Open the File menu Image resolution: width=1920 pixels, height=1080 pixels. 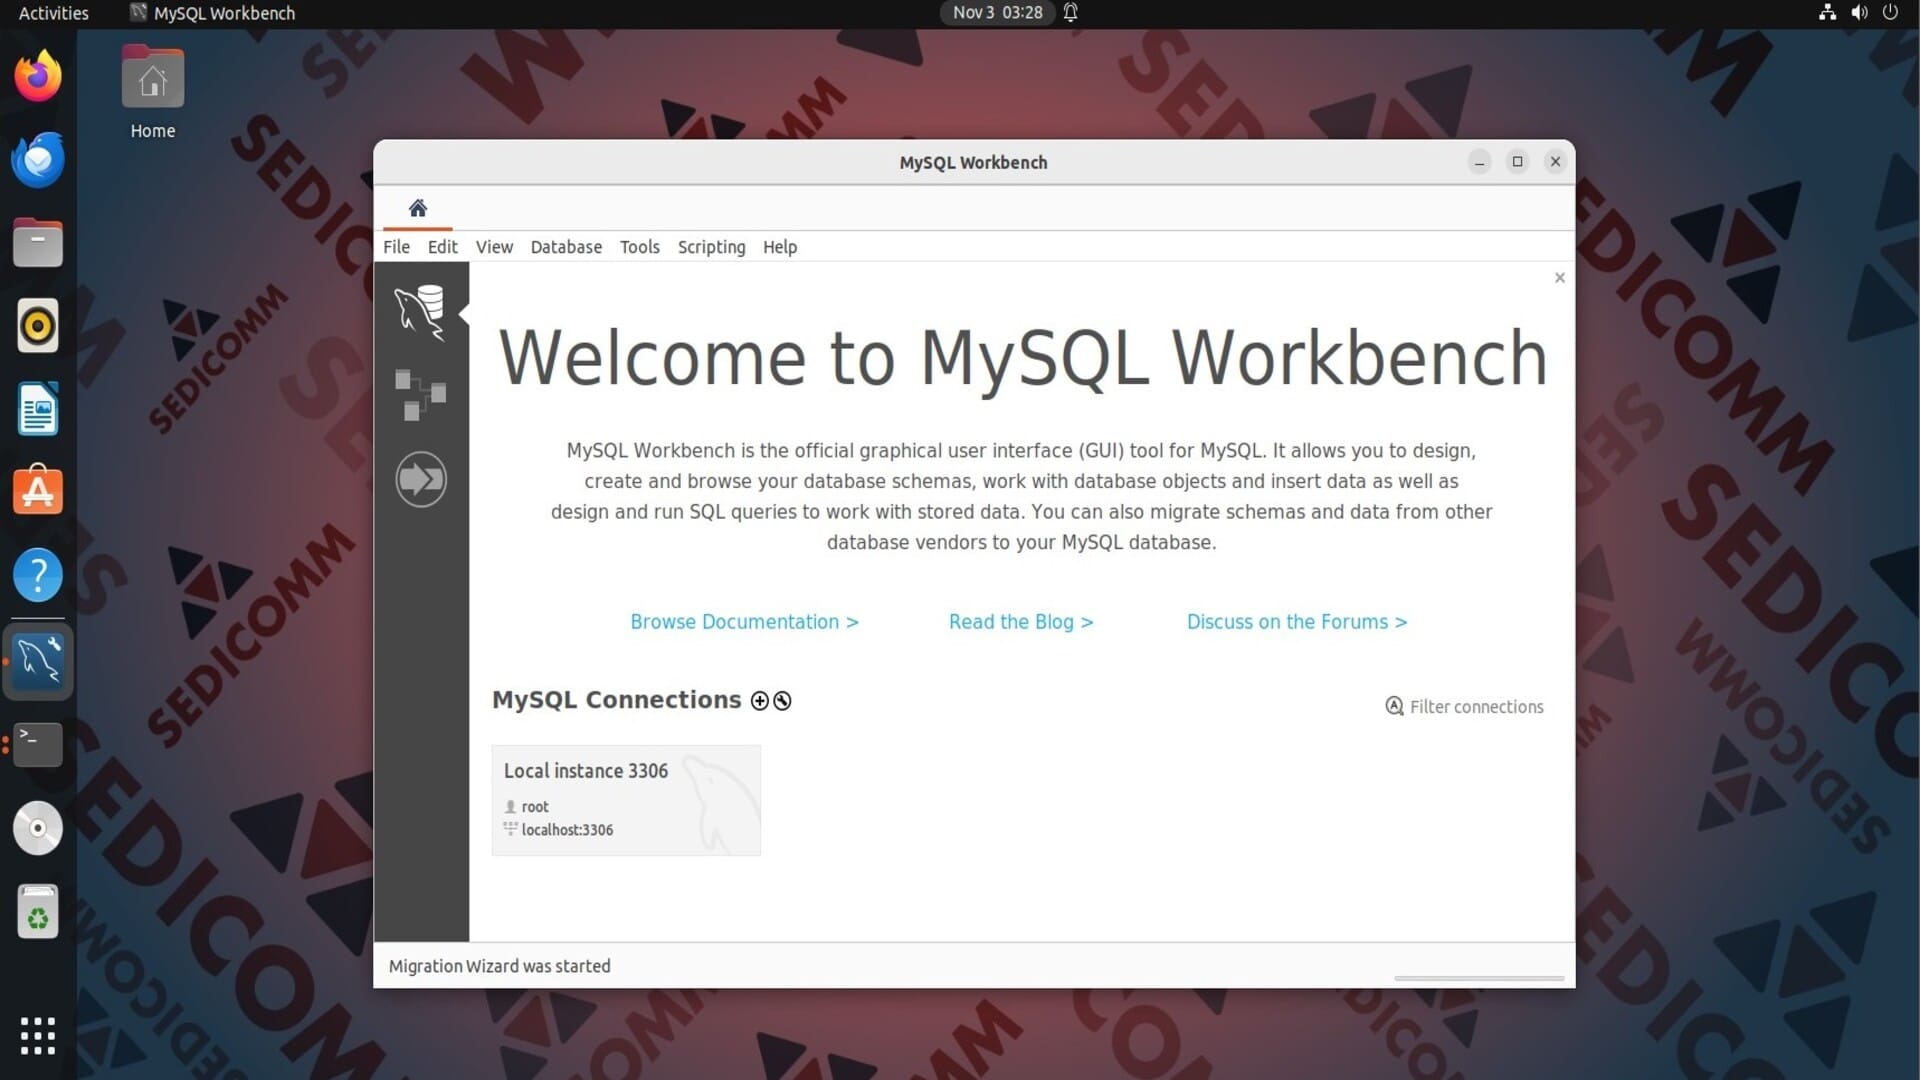coord(396,247)
